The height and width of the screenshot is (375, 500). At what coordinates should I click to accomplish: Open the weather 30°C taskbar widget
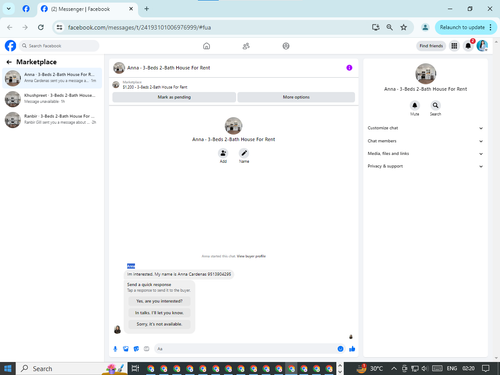pos(369,368)
